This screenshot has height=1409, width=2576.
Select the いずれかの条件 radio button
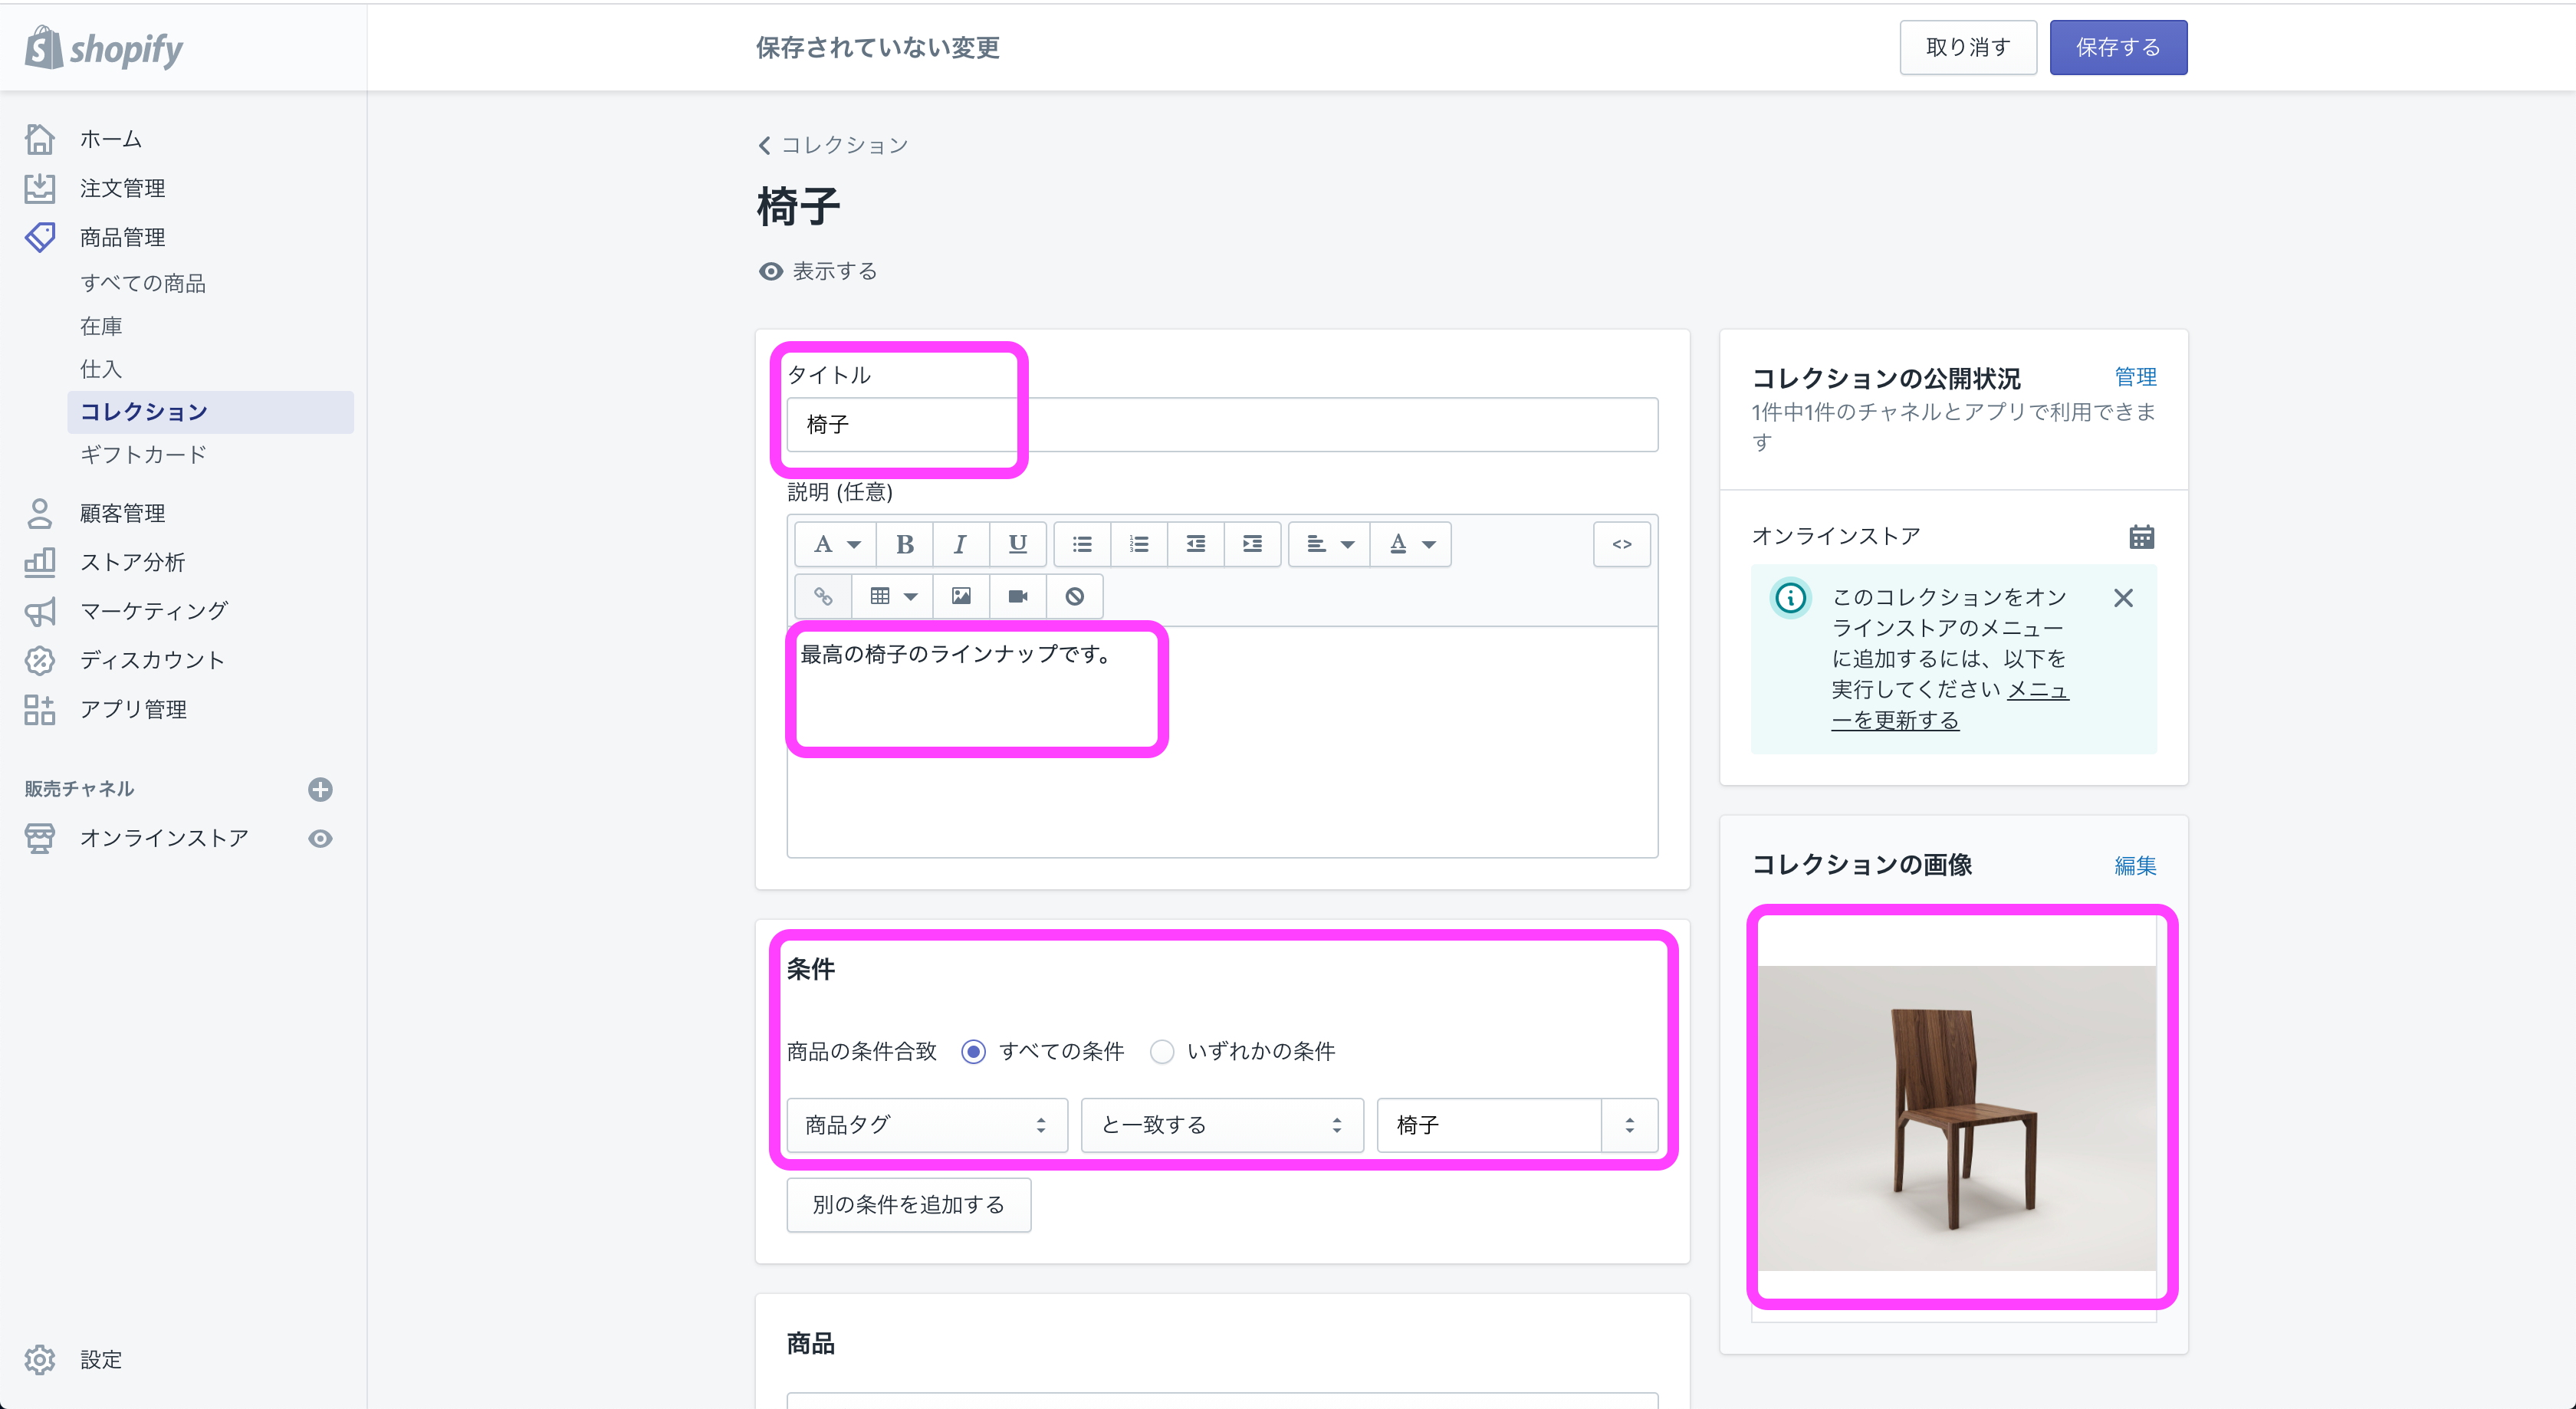[1162, 1051]
